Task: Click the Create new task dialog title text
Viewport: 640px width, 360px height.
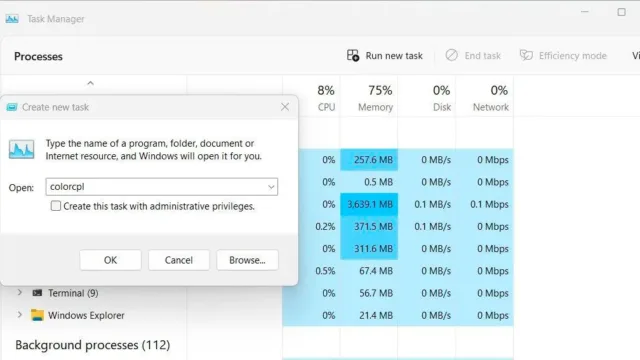Action: click(55, 107)
